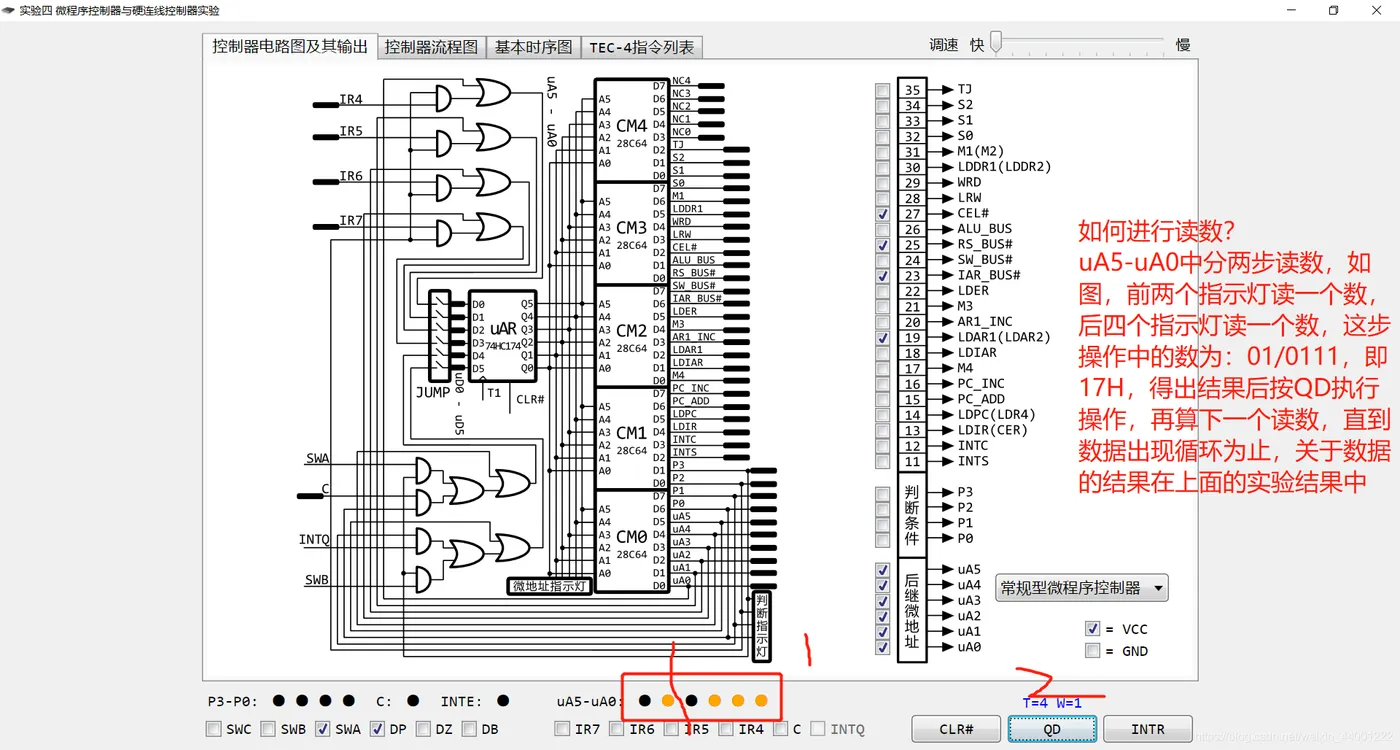Click the GND legend checkbox

(1093, 651)
